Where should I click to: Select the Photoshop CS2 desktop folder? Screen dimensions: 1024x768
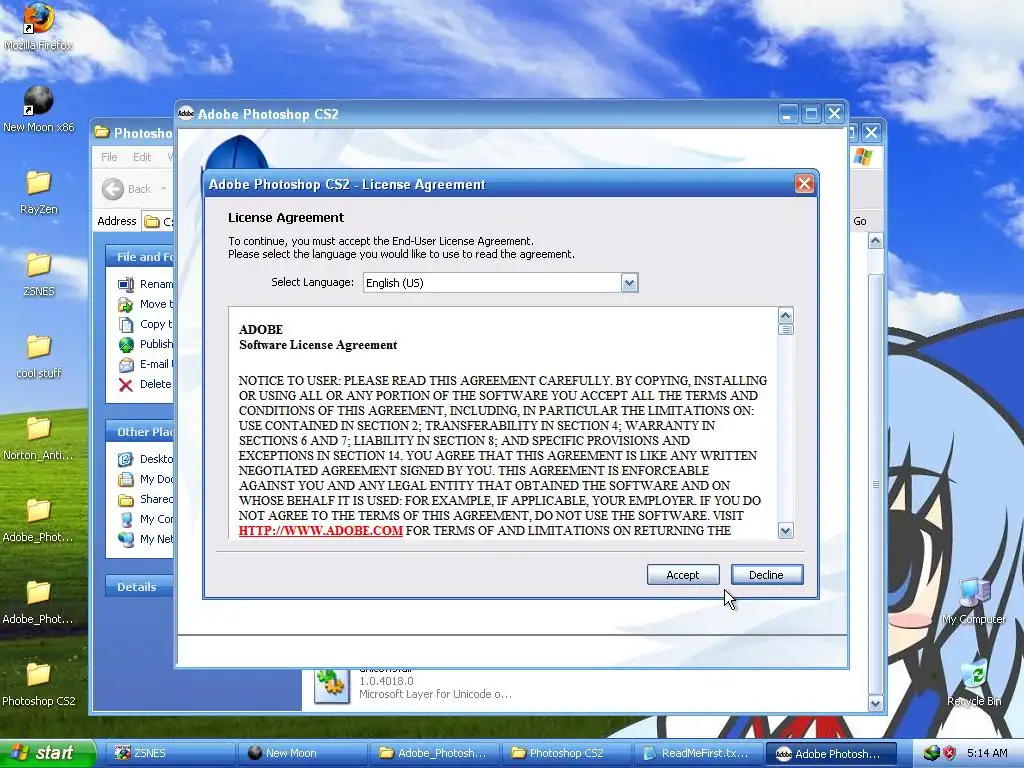coord(39,684)
